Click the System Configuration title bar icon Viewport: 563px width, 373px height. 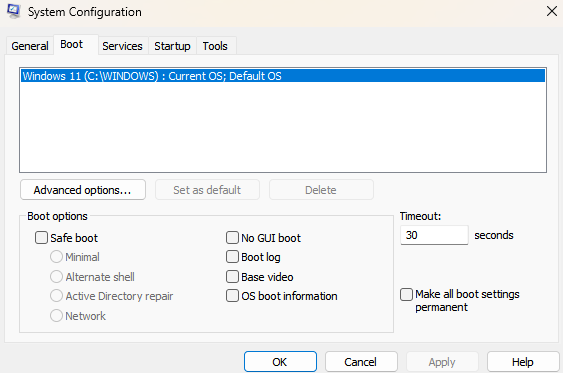pos(13,11)
